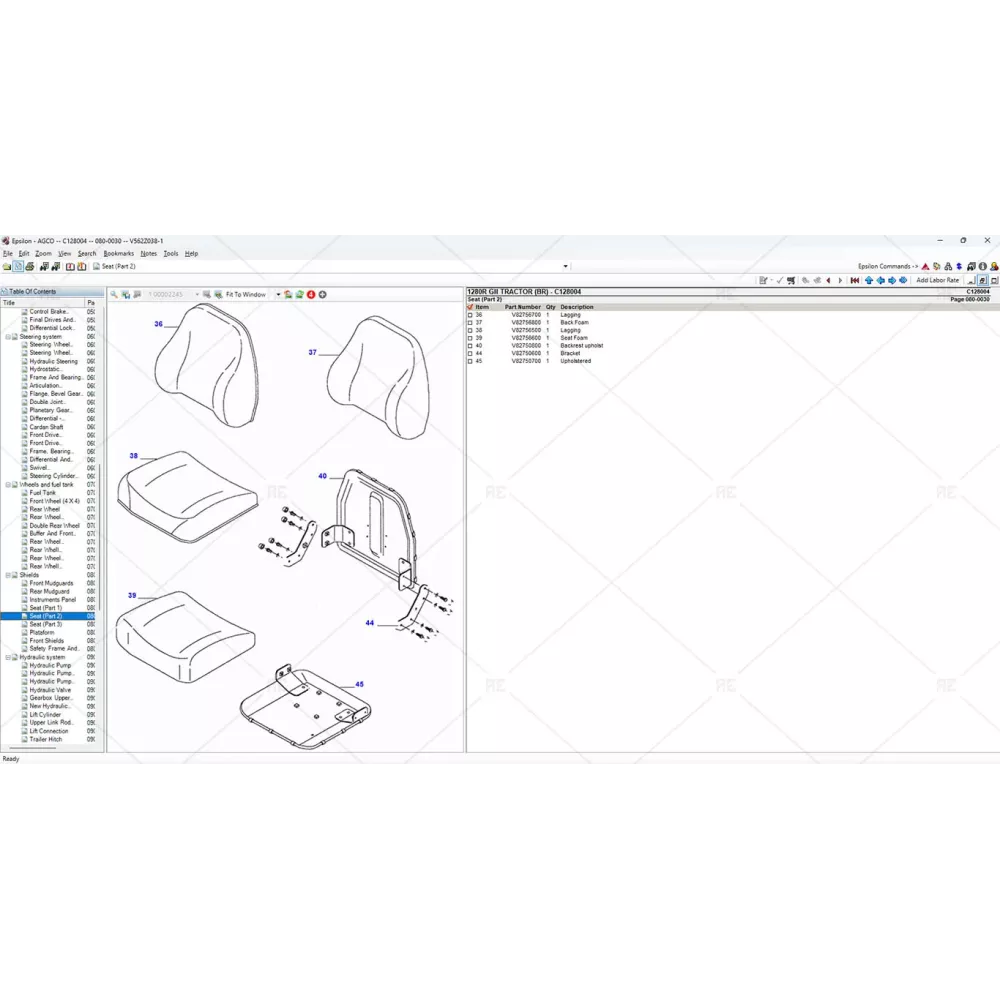Image resolution: width=1000 pixels, height=1000 pixels.
Task: Click the blue up arrow navigation icon
Action: coord(868,281)
